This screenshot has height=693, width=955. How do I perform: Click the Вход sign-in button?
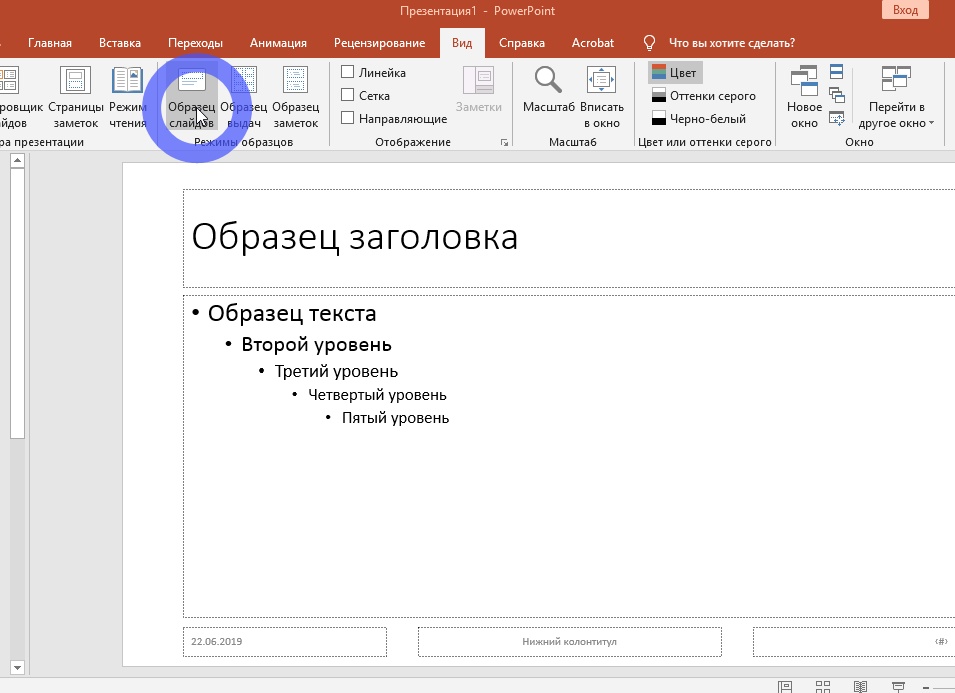(905, 10)
